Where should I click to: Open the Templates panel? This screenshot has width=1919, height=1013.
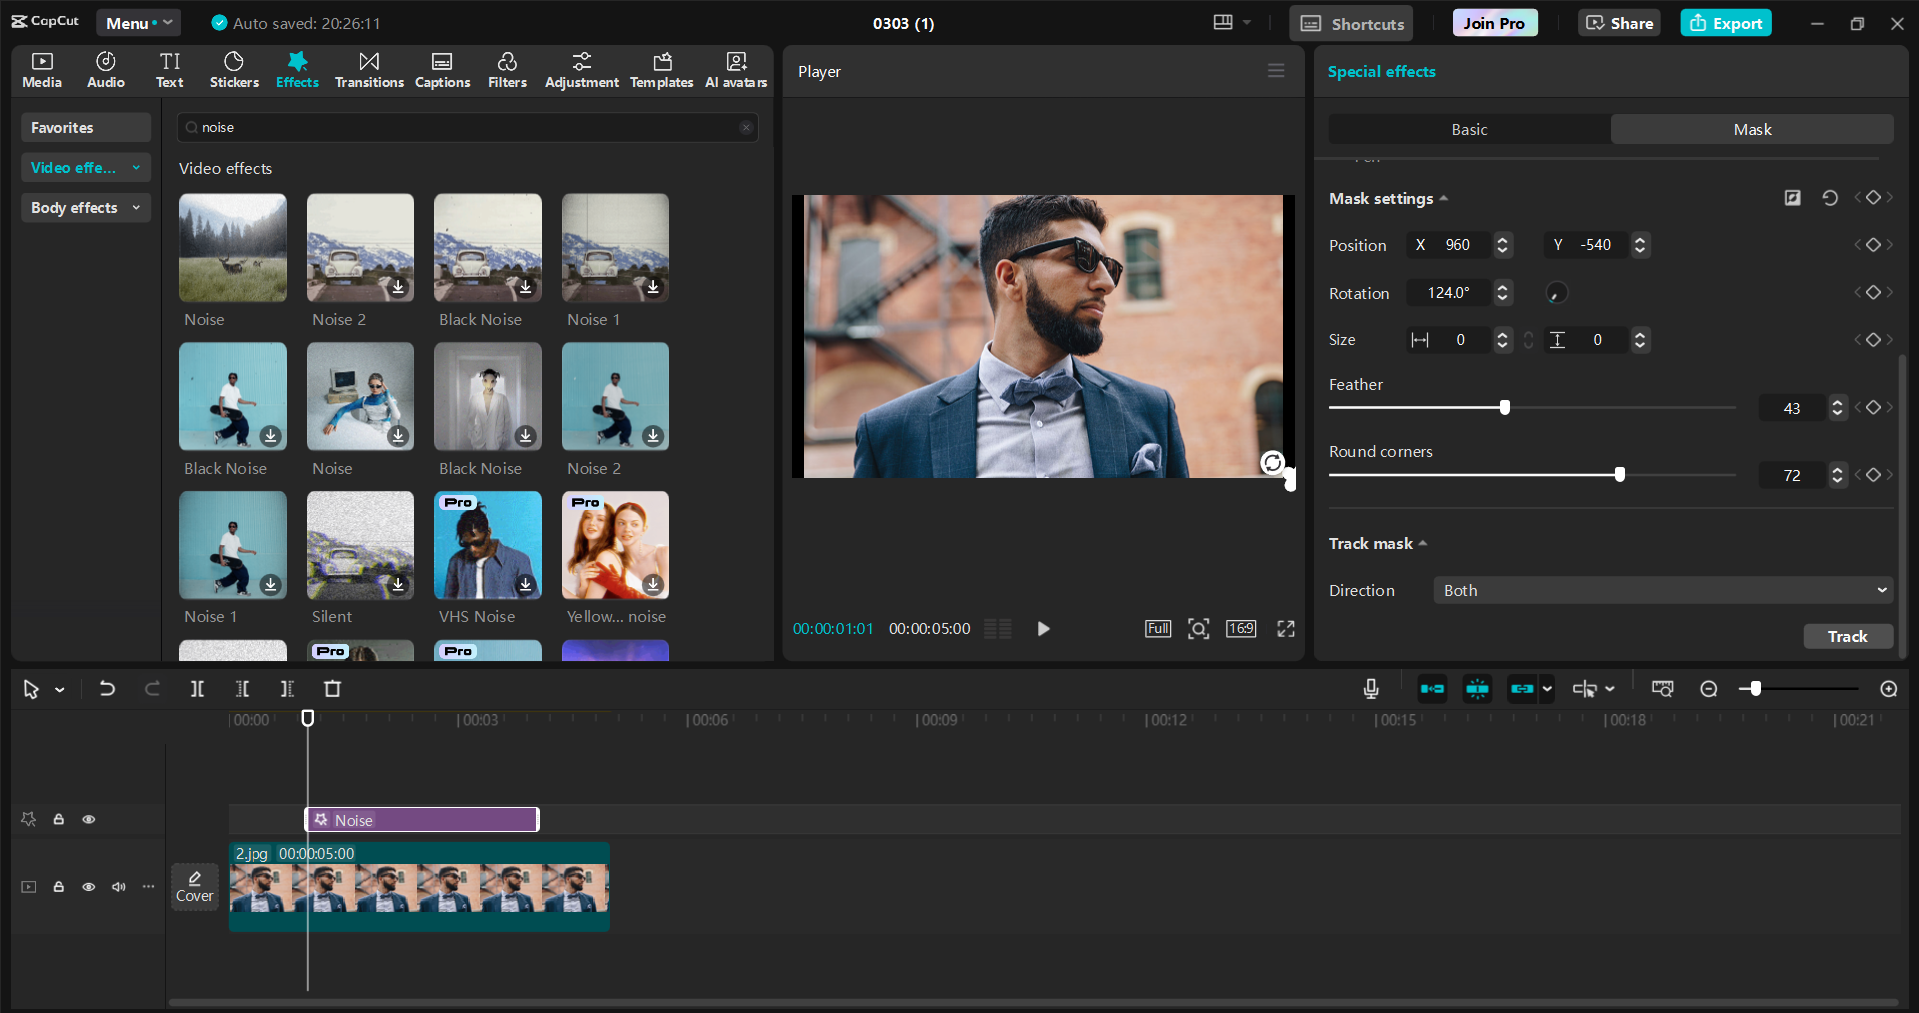coord(661,69)
